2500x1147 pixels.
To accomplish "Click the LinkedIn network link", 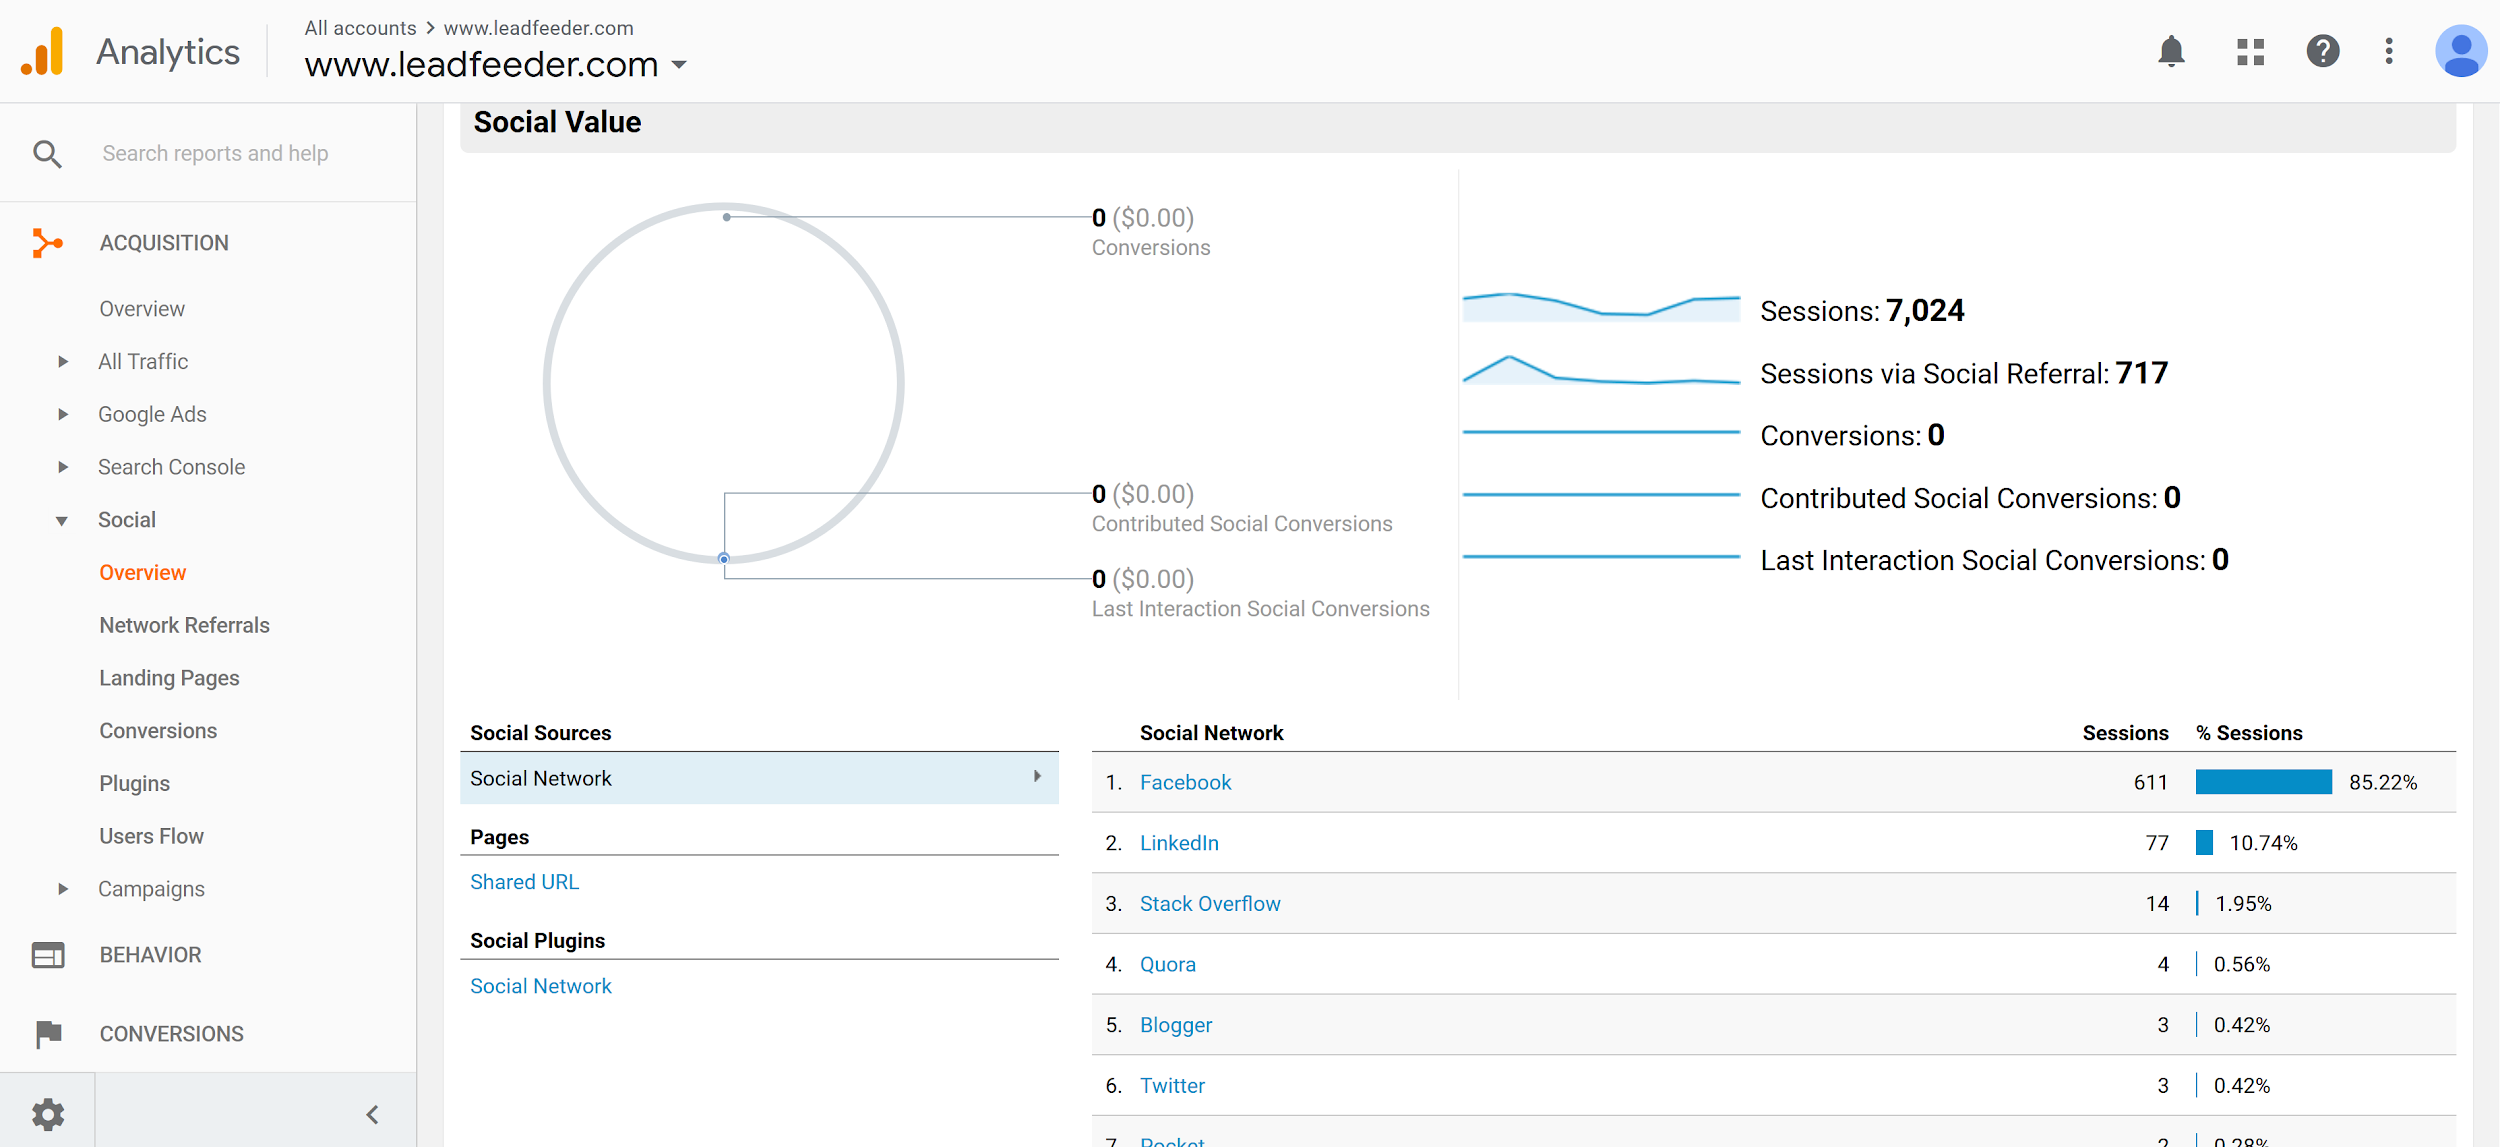I will (1179, 843).
